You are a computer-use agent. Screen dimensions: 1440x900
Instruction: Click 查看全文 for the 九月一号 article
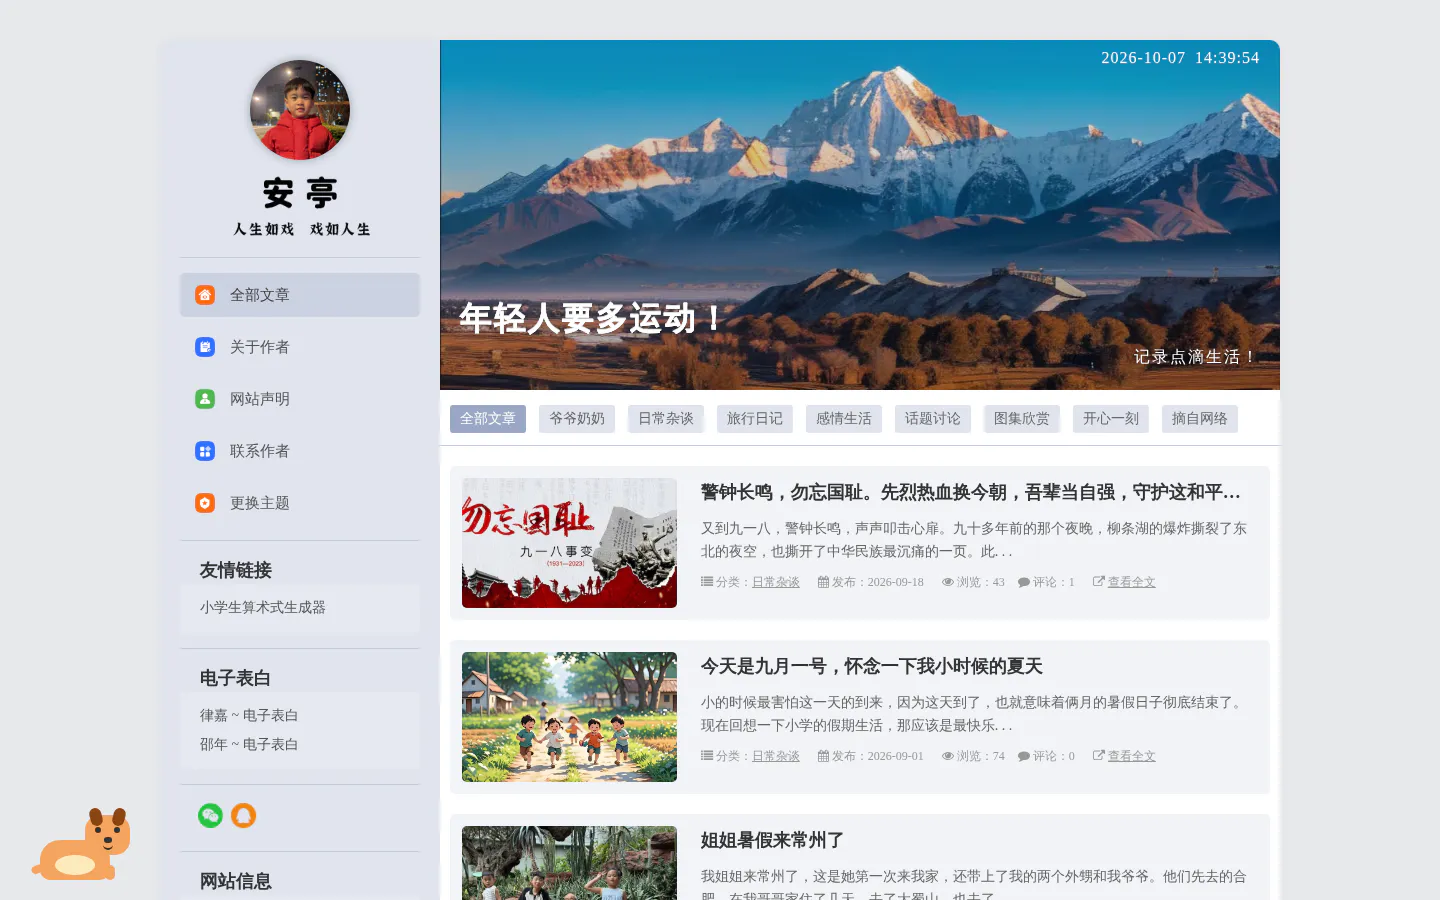tap(1132, 756)
